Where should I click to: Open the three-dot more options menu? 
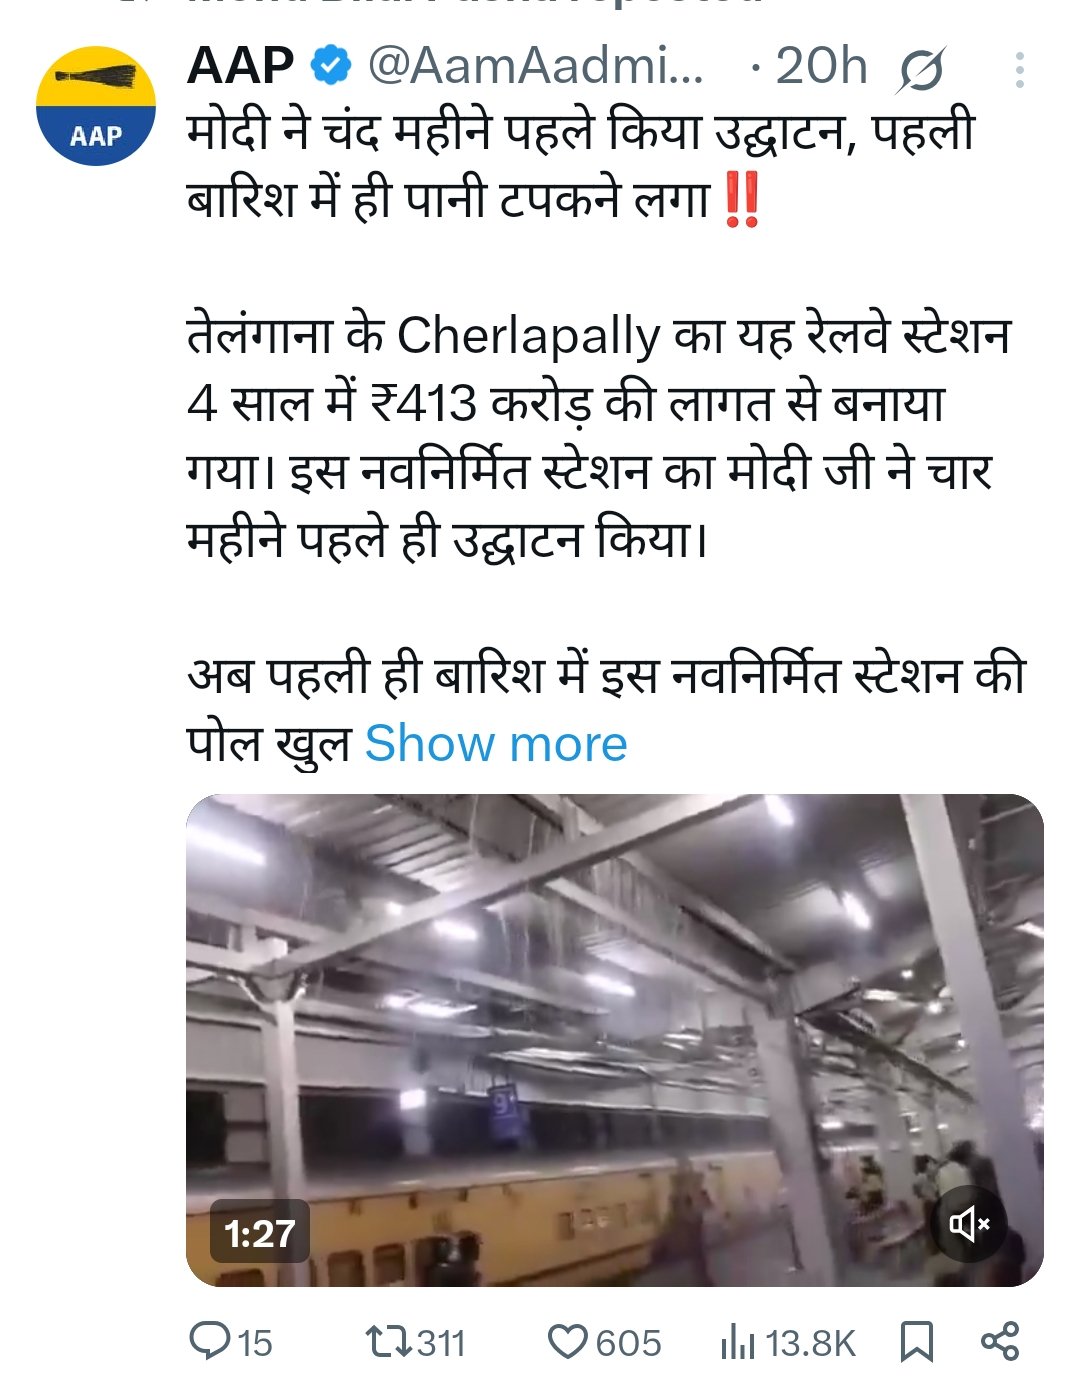[1019, 70]
